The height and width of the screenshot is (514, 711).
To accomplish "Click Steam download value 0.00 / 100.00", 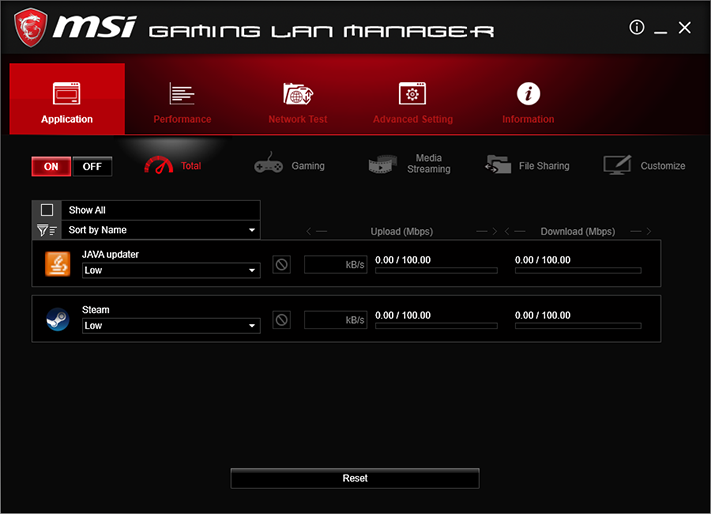I will click(x=542, y=315).
